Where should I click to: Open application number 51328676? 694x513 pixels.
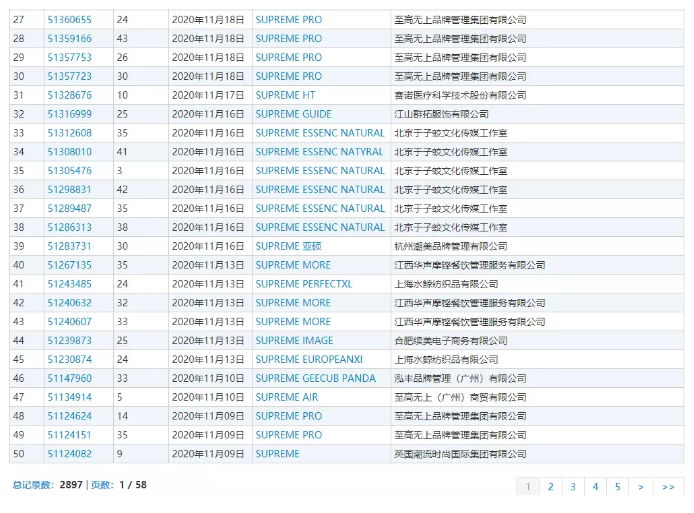point(69,95)
